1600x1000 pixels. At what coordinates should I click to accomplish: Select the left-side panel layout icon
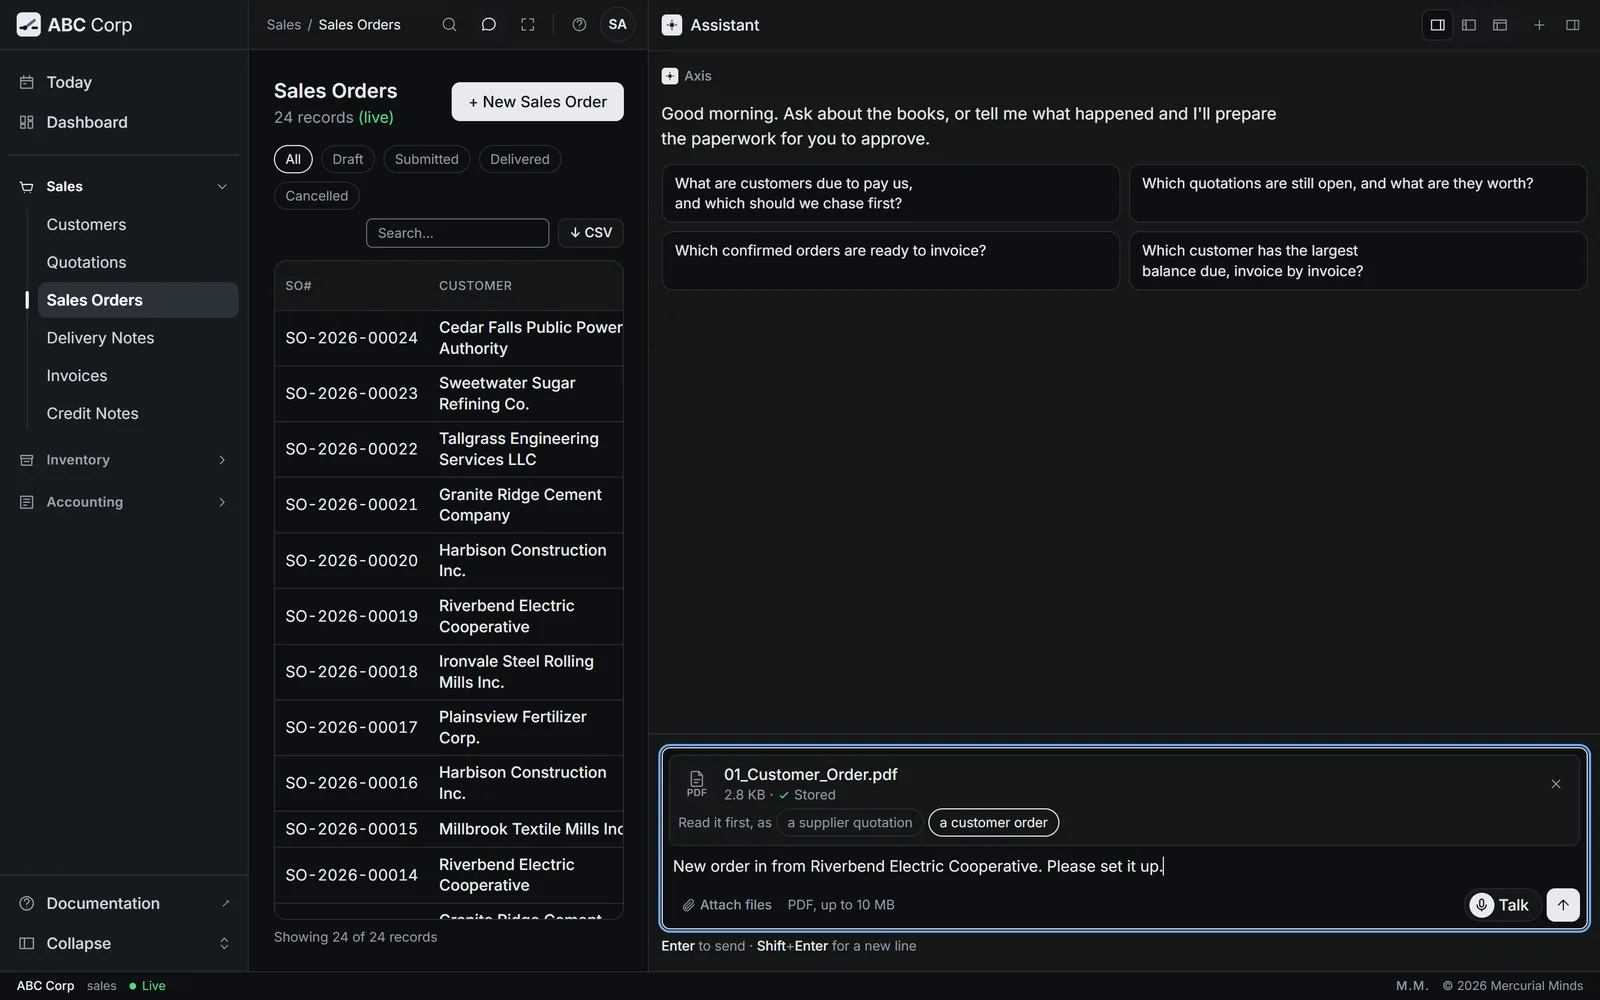click(x=1468, y=25)
